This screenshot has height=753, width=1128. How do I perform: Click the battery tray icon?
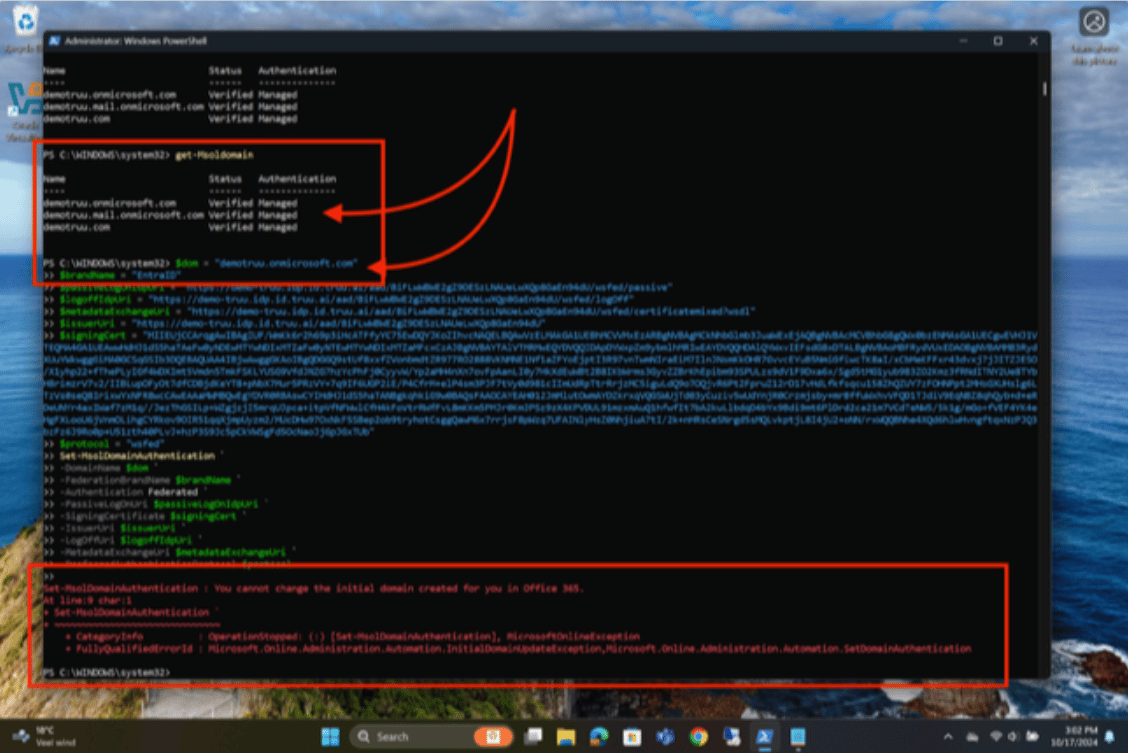click(1032, 736)
